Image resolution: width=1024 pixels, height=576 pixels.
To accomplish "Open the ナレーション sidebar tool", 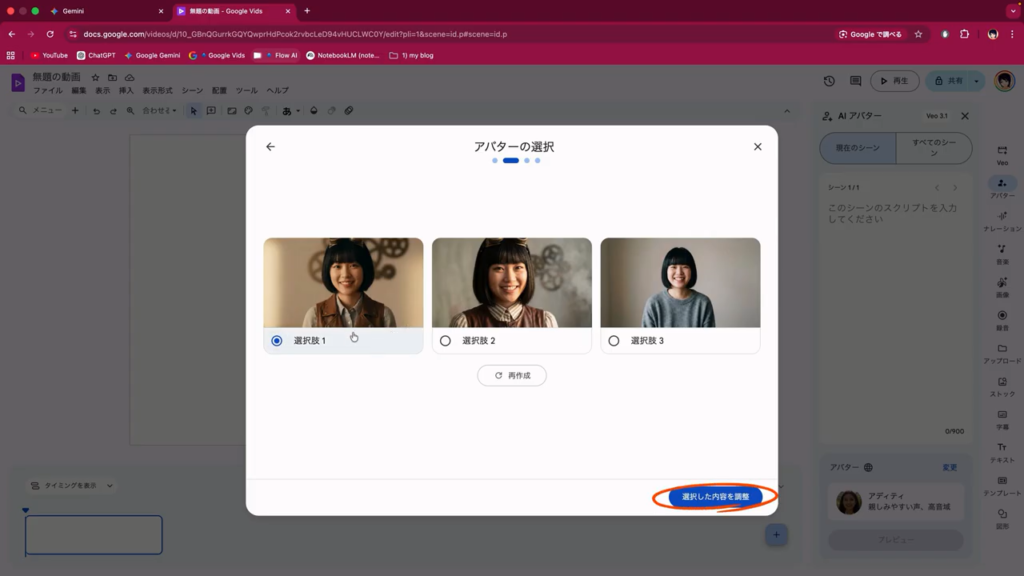I will click(1002, 218).
